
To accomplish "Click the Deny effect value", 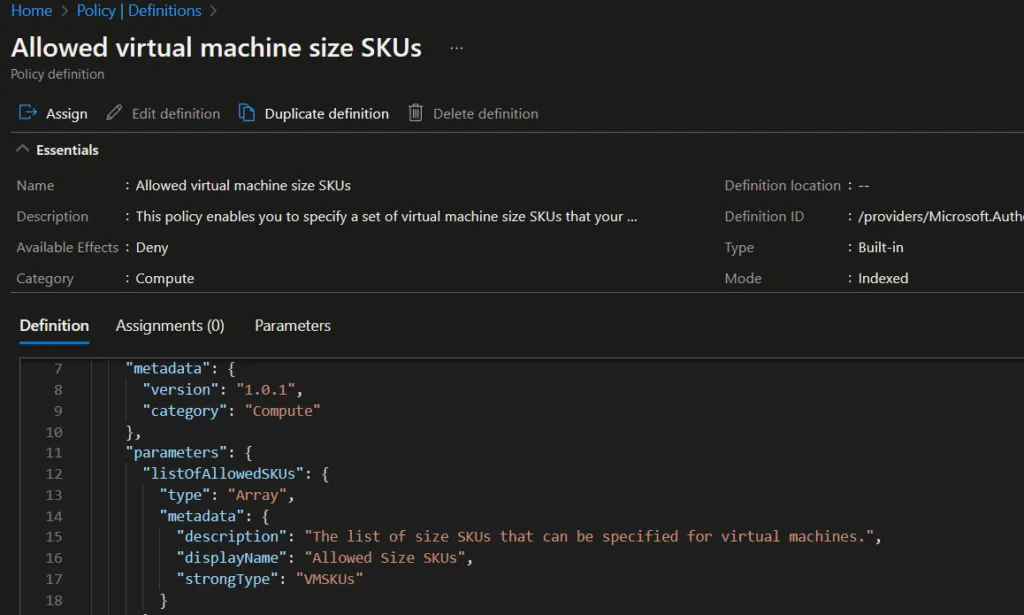I will coord(152,247).
